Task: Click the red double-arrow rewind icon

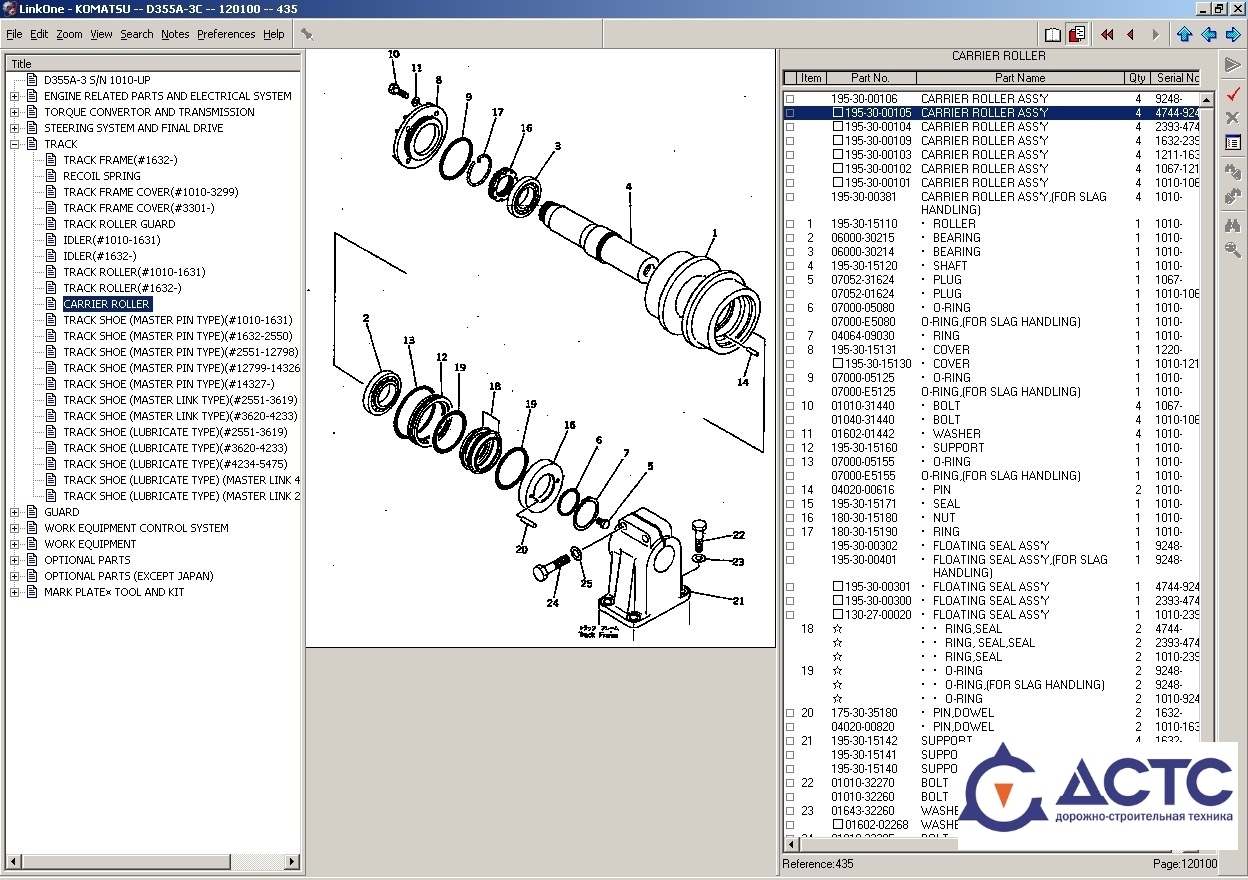Action: click(x=1107, y=34)
